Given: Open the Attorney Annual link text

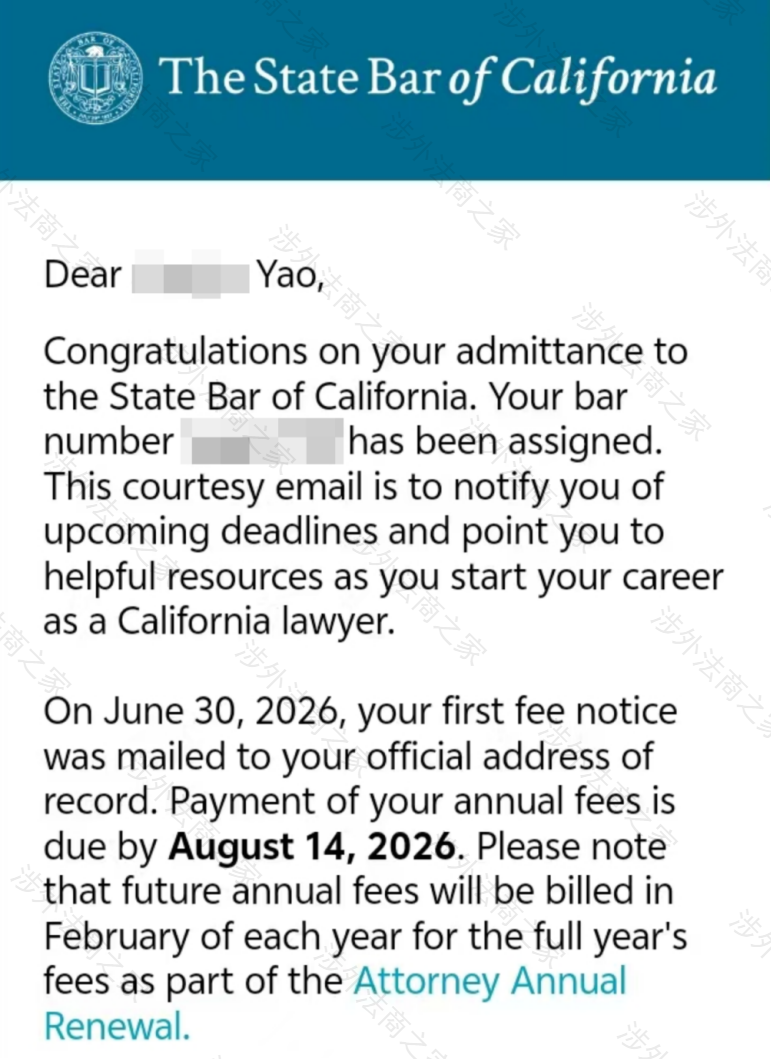Looking at the screenshot, I should click(490, 981).
